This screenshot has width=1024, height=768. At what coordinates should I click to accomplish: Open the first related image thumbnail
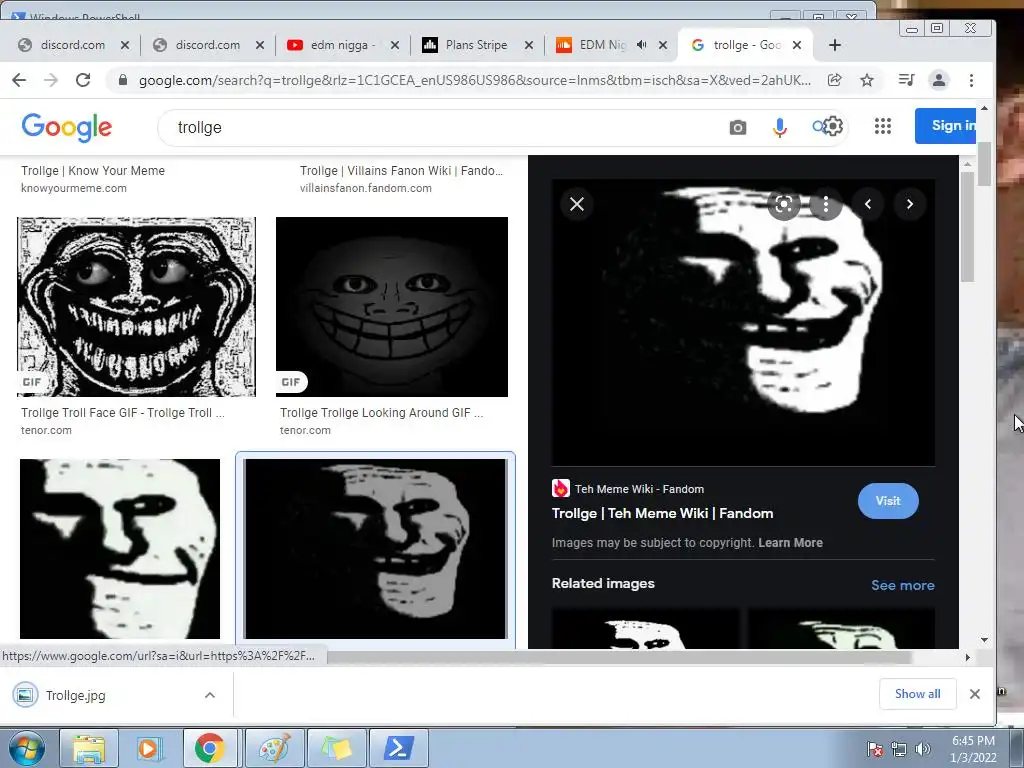[x=645, y=628]
